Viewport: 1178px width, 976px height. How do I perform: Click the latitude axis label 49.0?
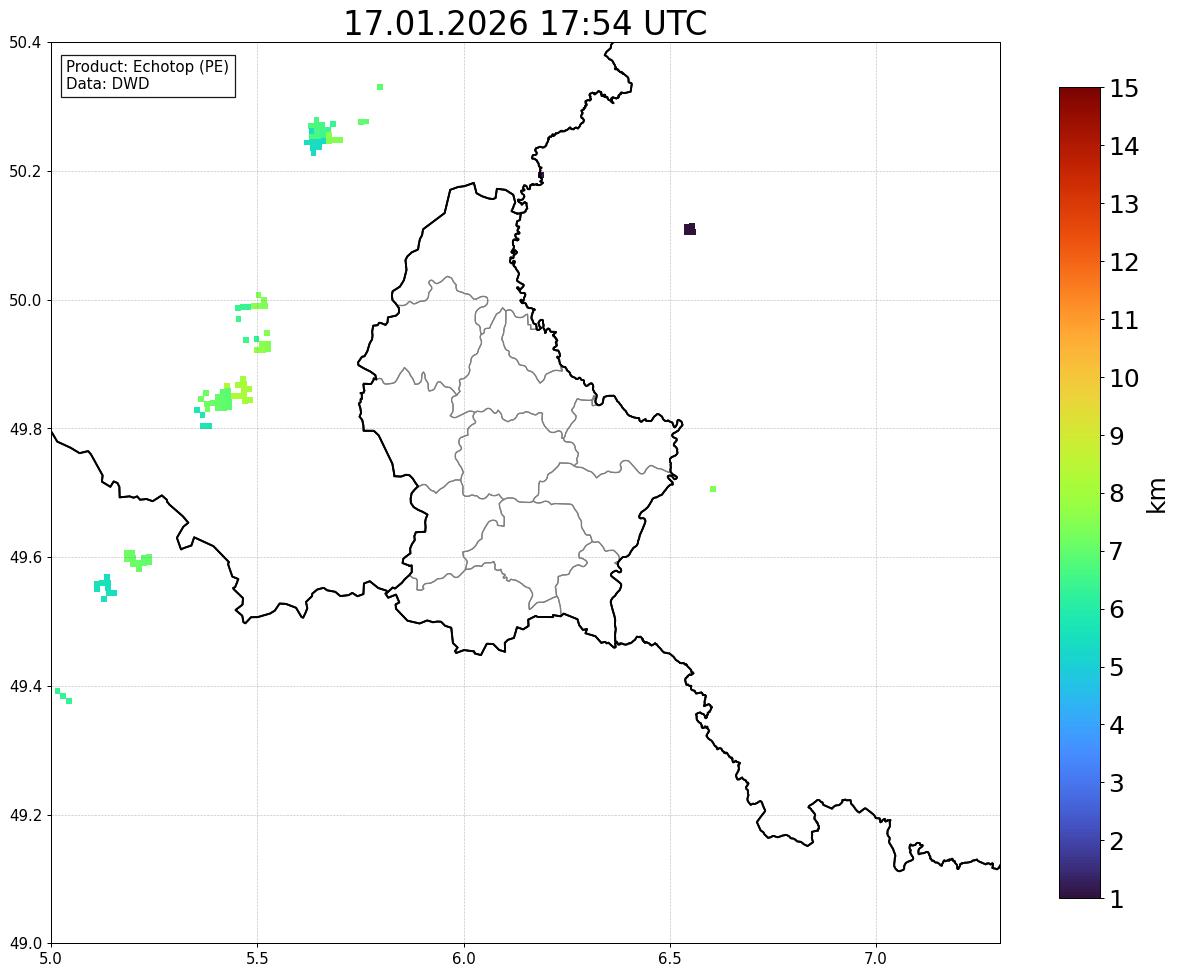point(25,944)
